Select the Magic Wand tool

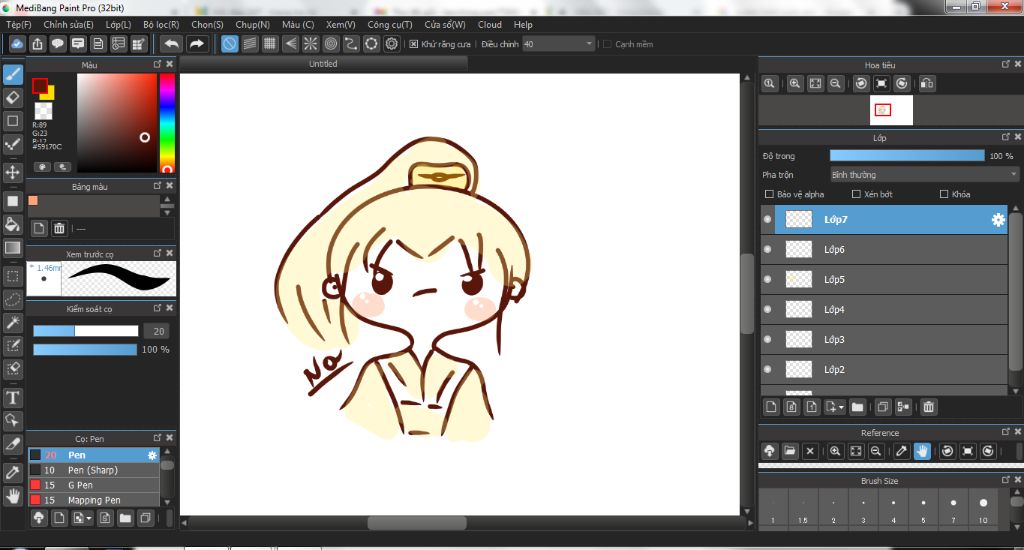(12, 323)
